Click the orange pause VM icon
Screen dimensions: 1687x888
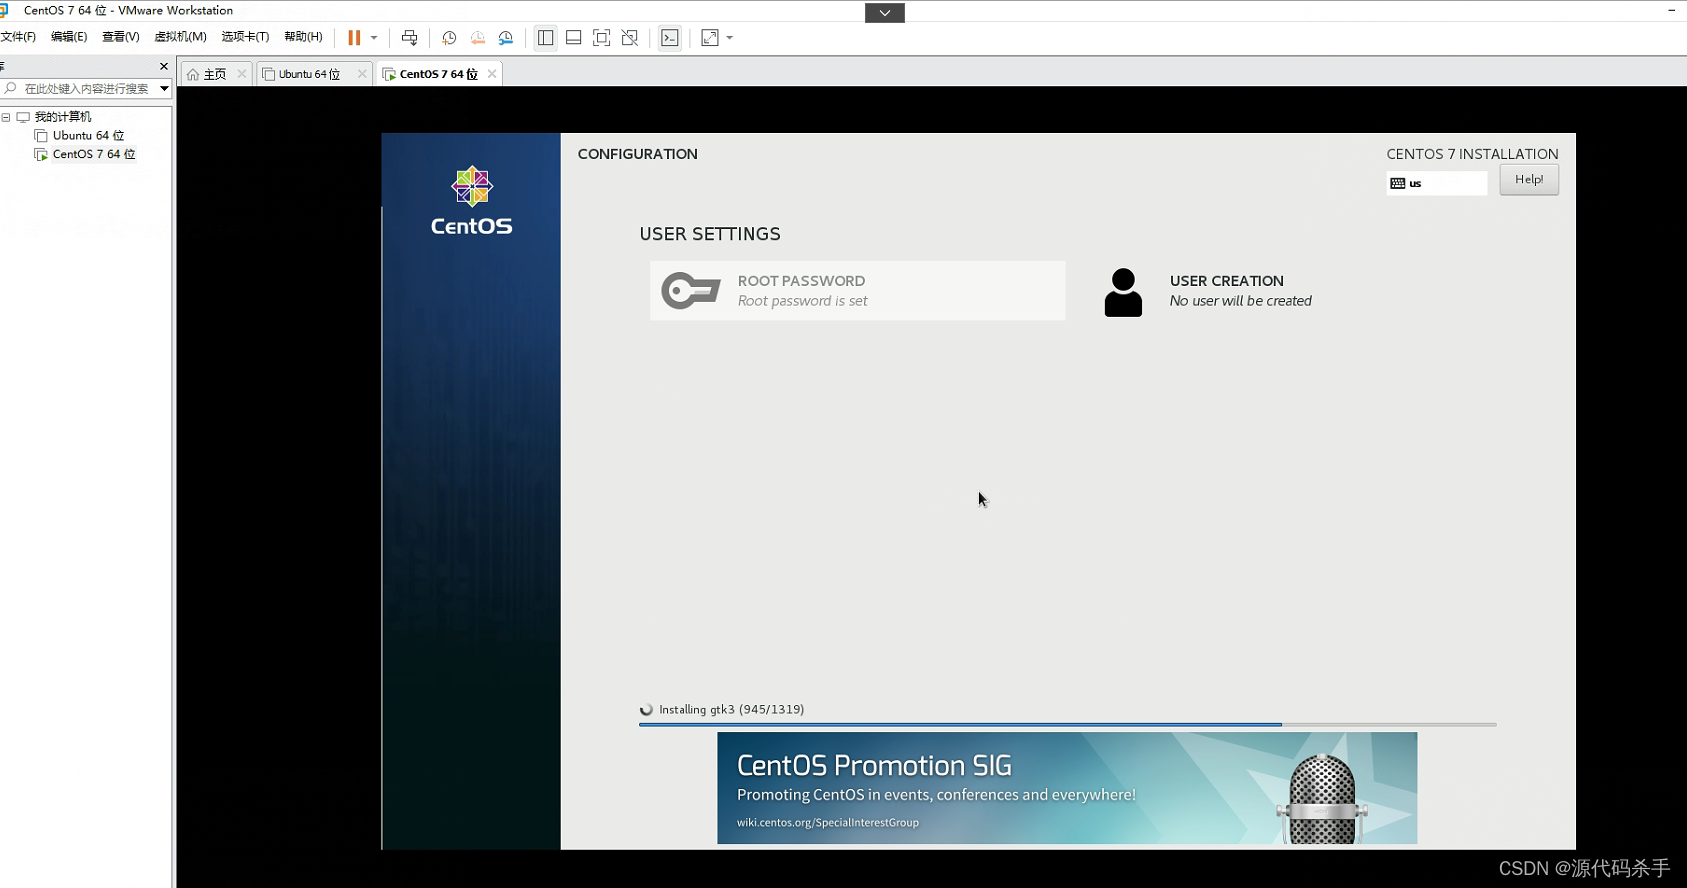[354, 38]
